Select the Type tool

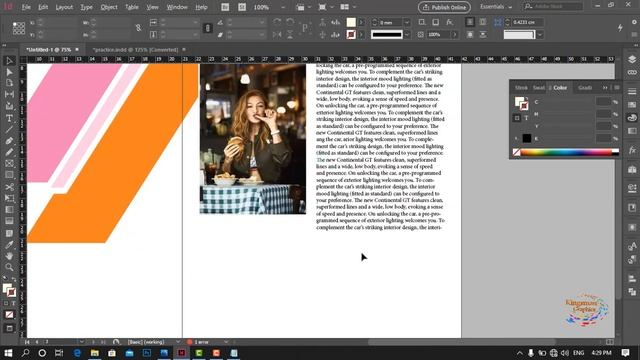pyautogui.click(x=9, y=118)
